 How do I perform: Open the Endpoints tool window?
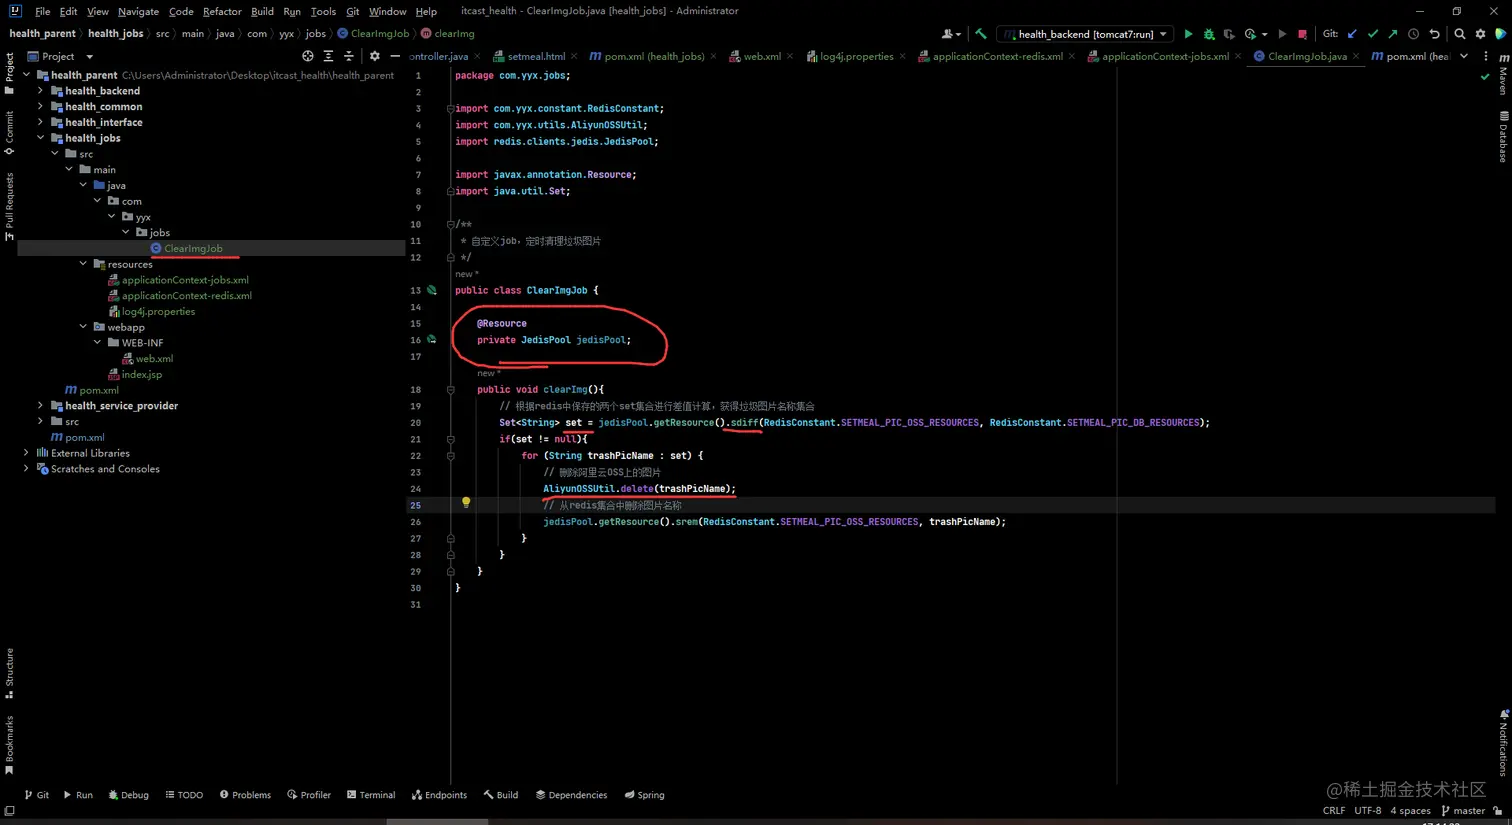(x=439, y=795)
